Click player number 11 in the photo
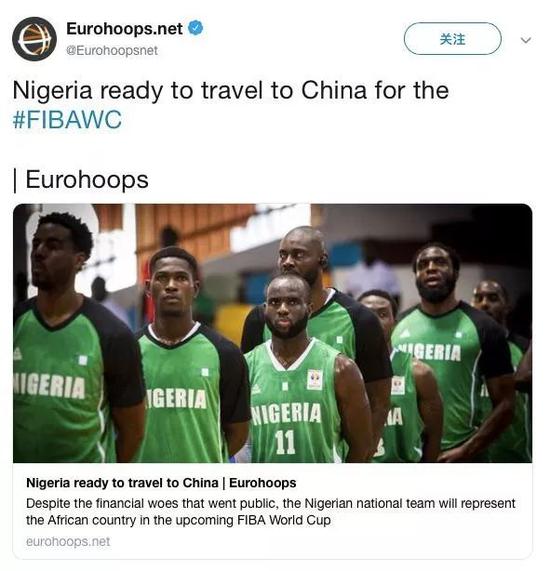 tap(285, 442)
